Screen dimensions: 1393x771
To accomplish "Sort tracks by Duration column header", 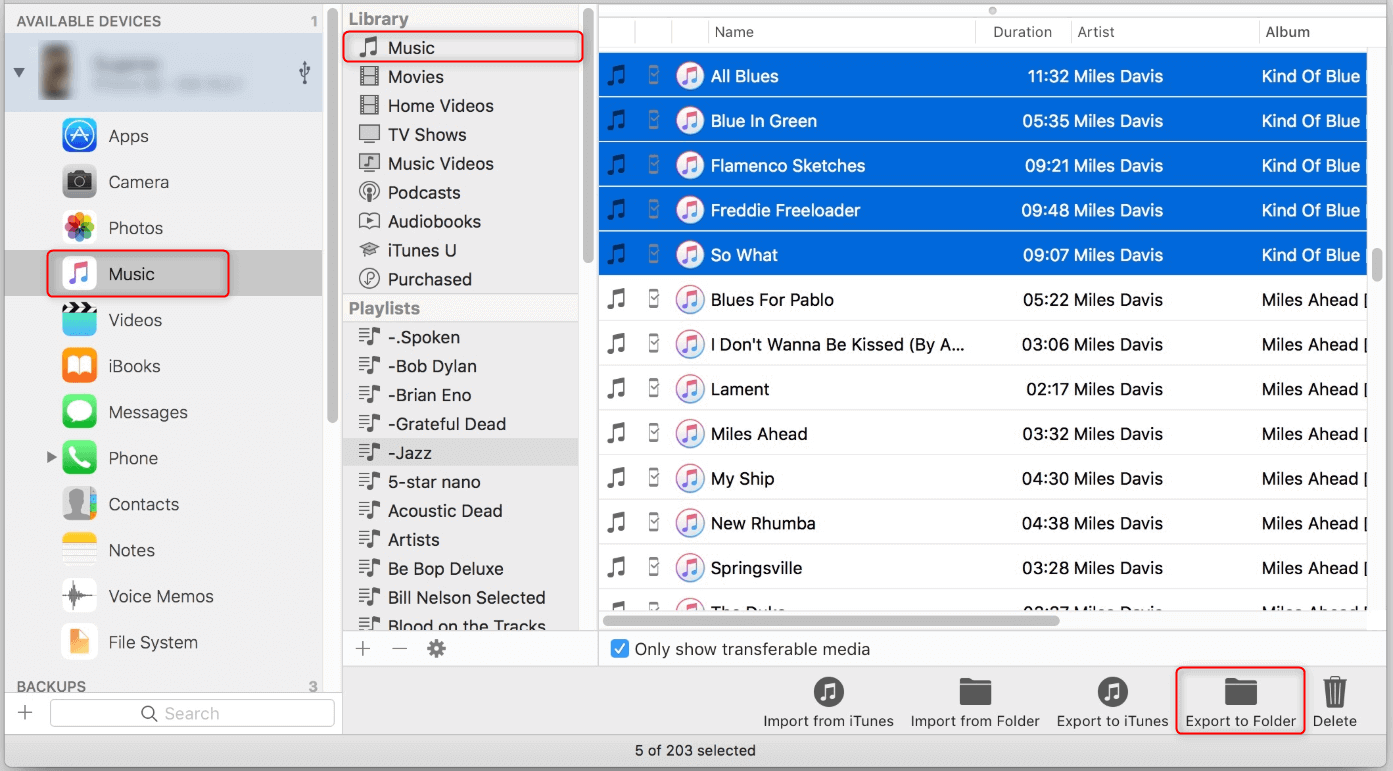I will [1022, 32].
